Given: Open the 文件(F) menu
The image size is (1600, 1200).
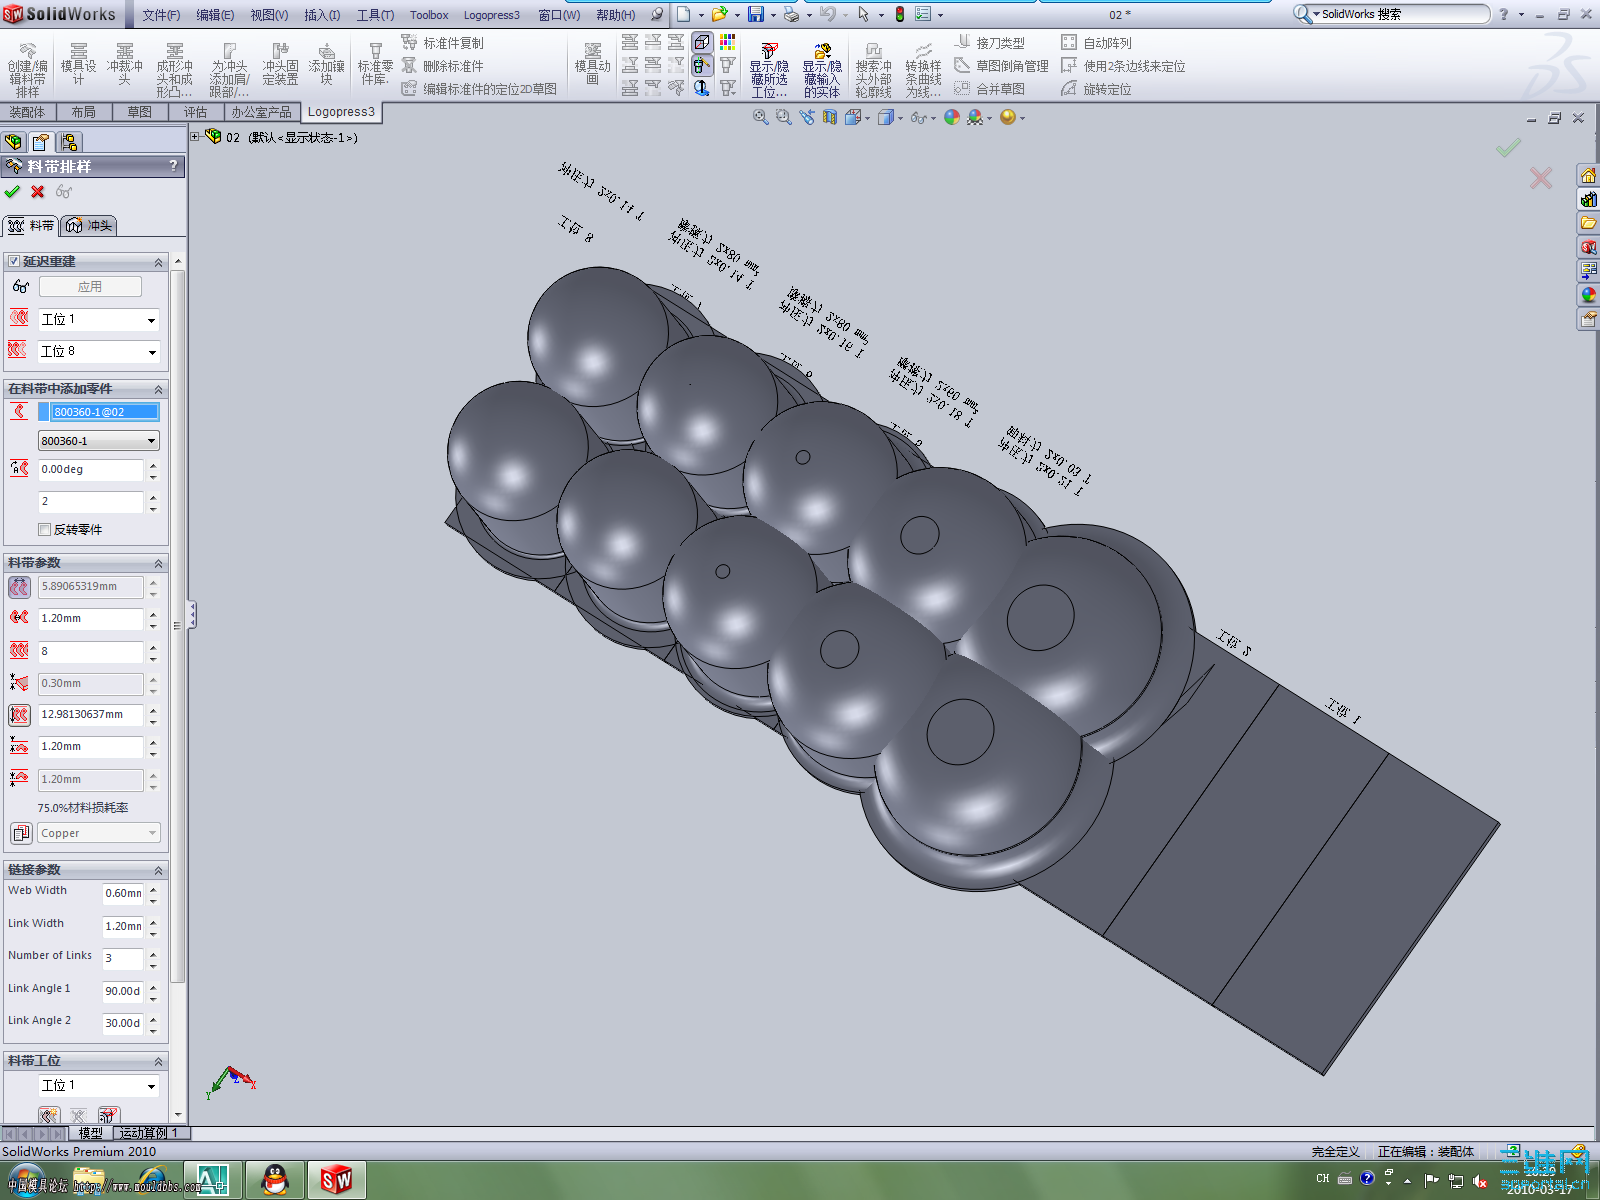Looking at the screenshot, I should pyautogui.click(x=161, y=15).
